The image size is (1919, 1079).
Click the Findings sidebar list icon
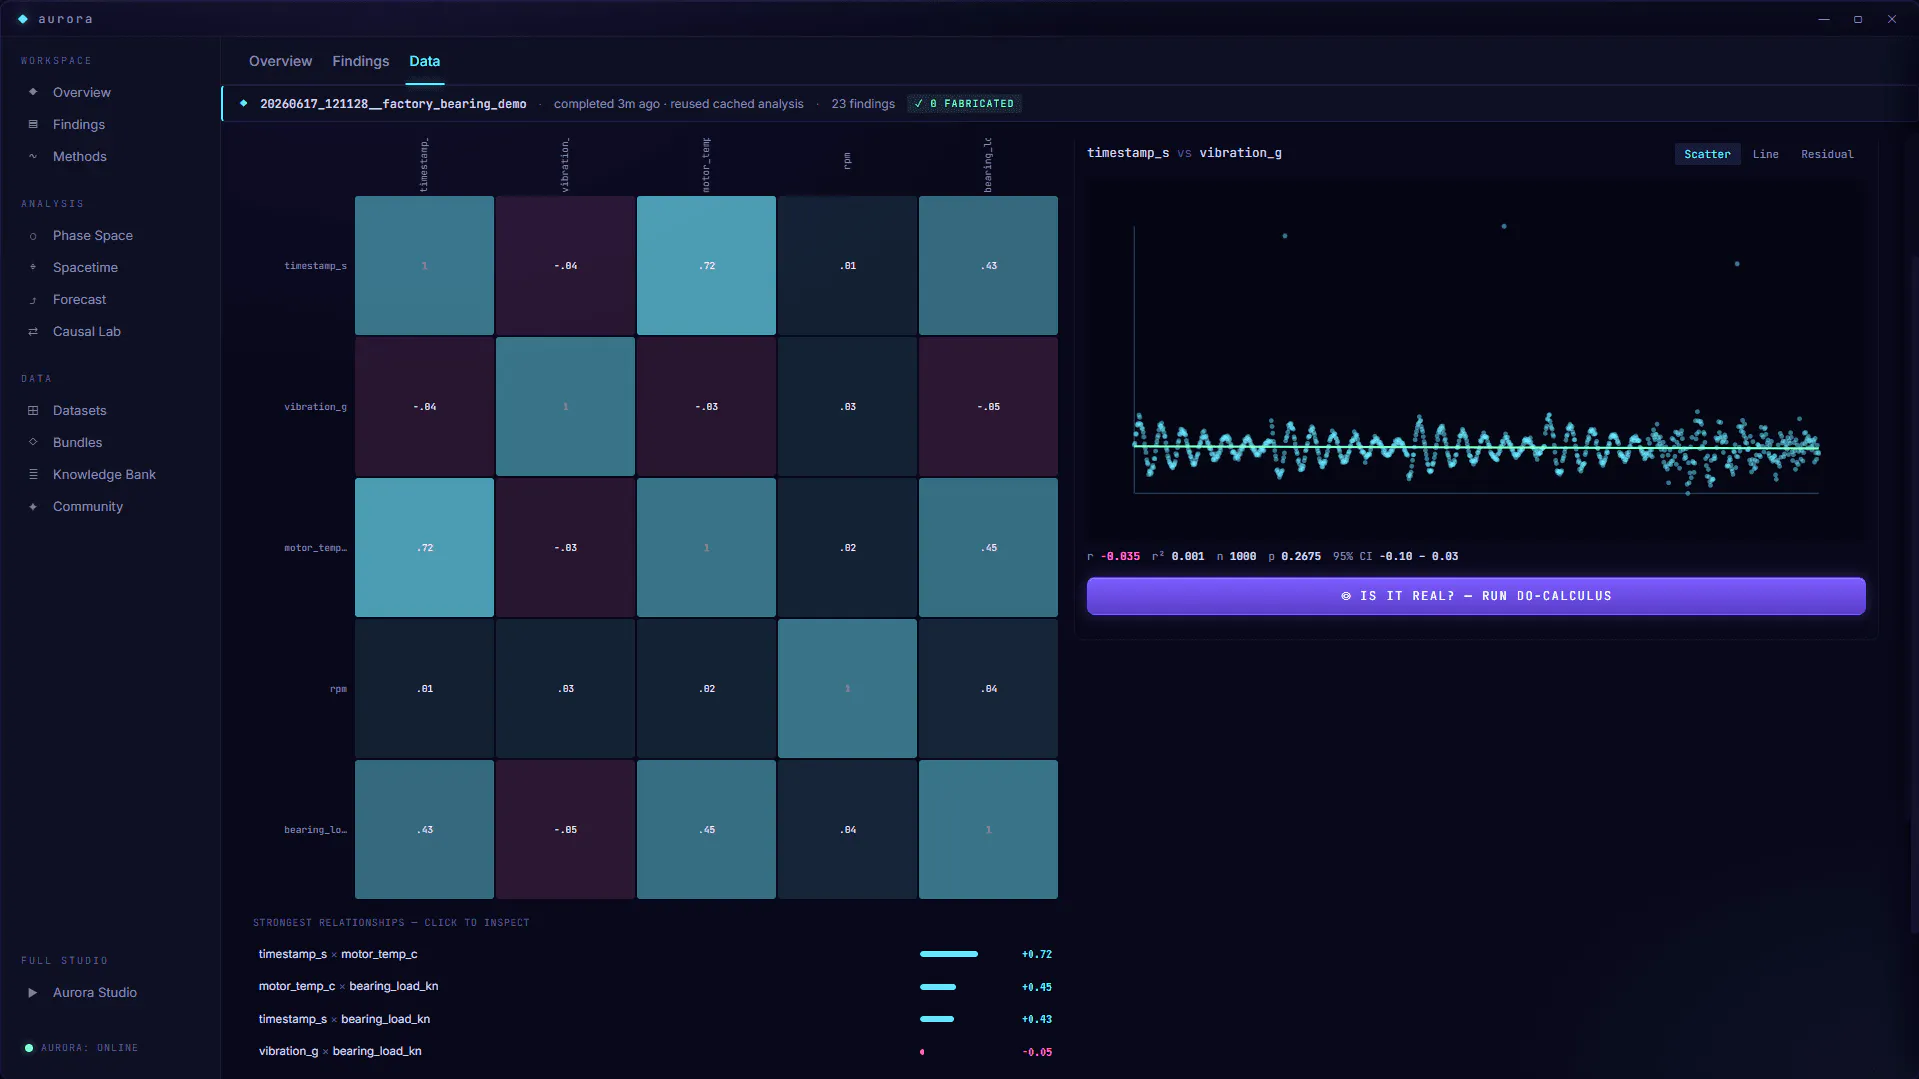(x=33, y=124)
